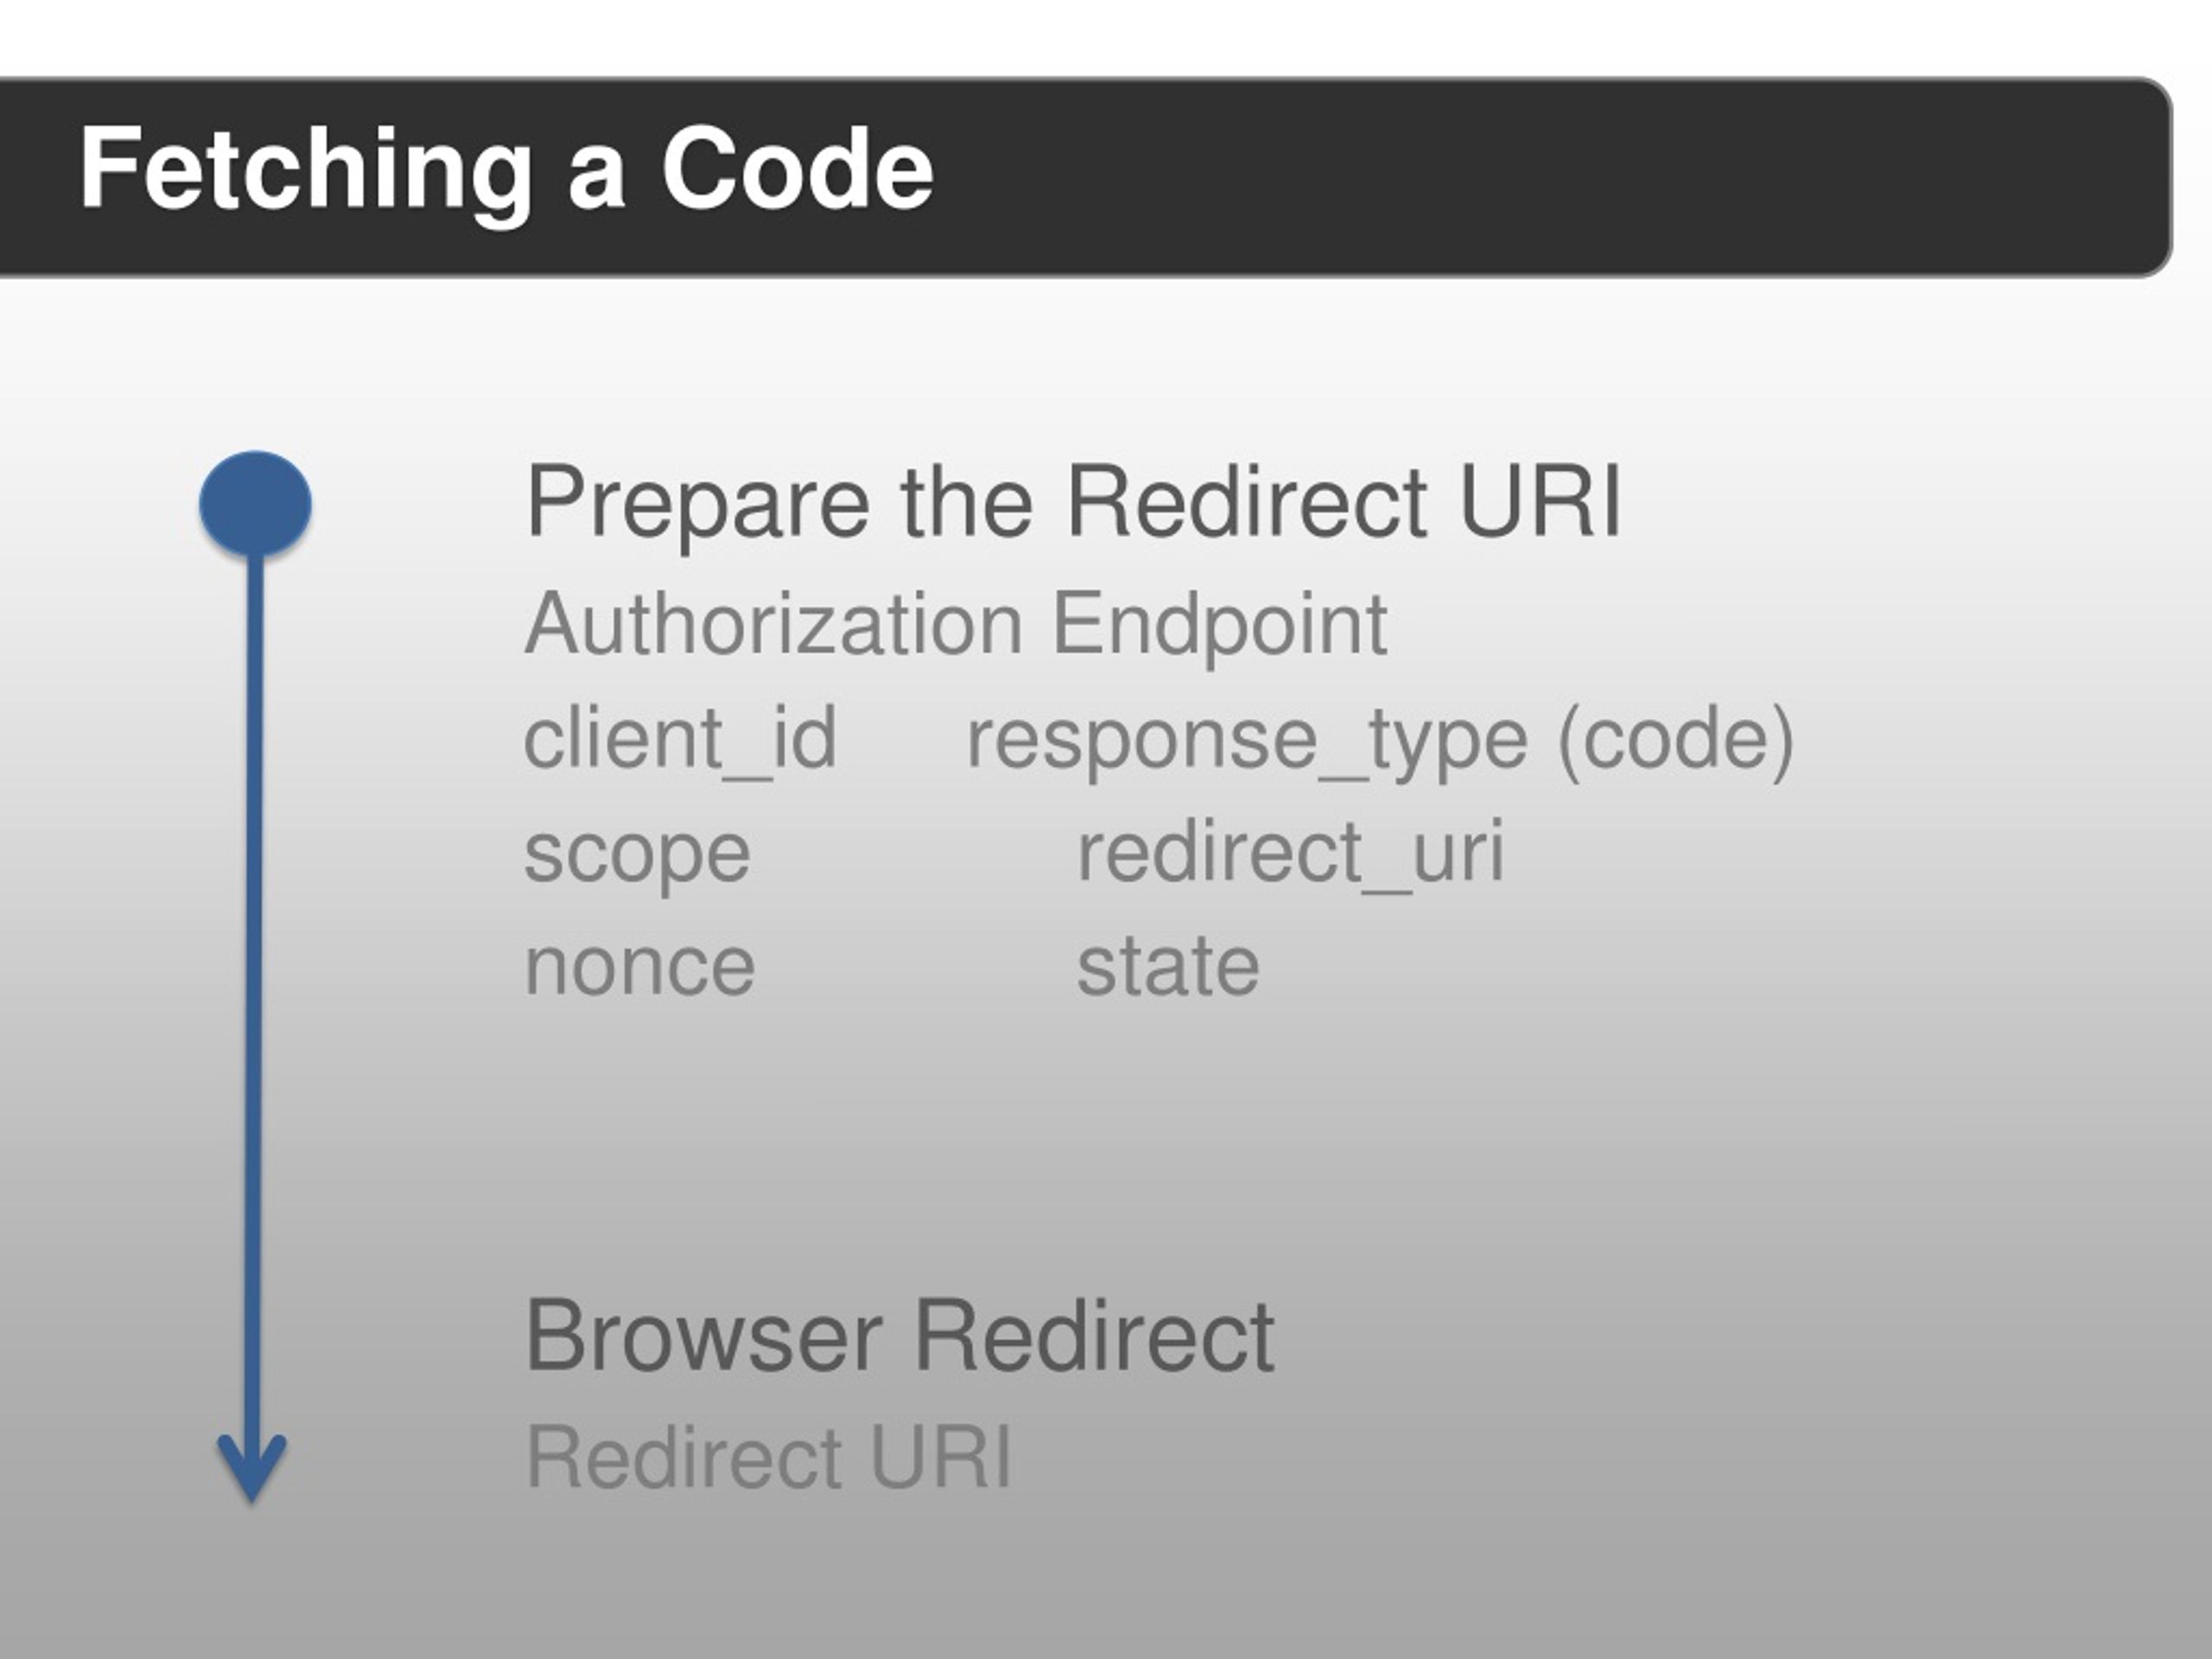Screen dimensions: 2212x1659
Task: Click the 'state' parameter text
Action: tap(1168, 966)
